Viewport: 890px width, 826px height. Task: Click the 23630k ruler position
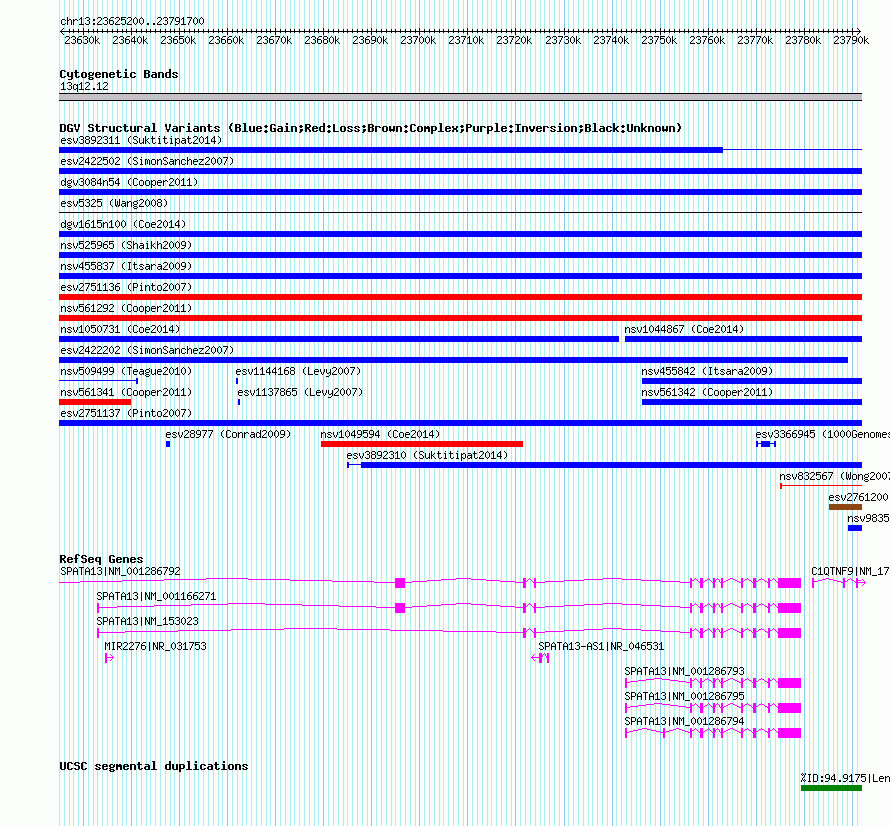pyautogui.click(x=82, y=40)
